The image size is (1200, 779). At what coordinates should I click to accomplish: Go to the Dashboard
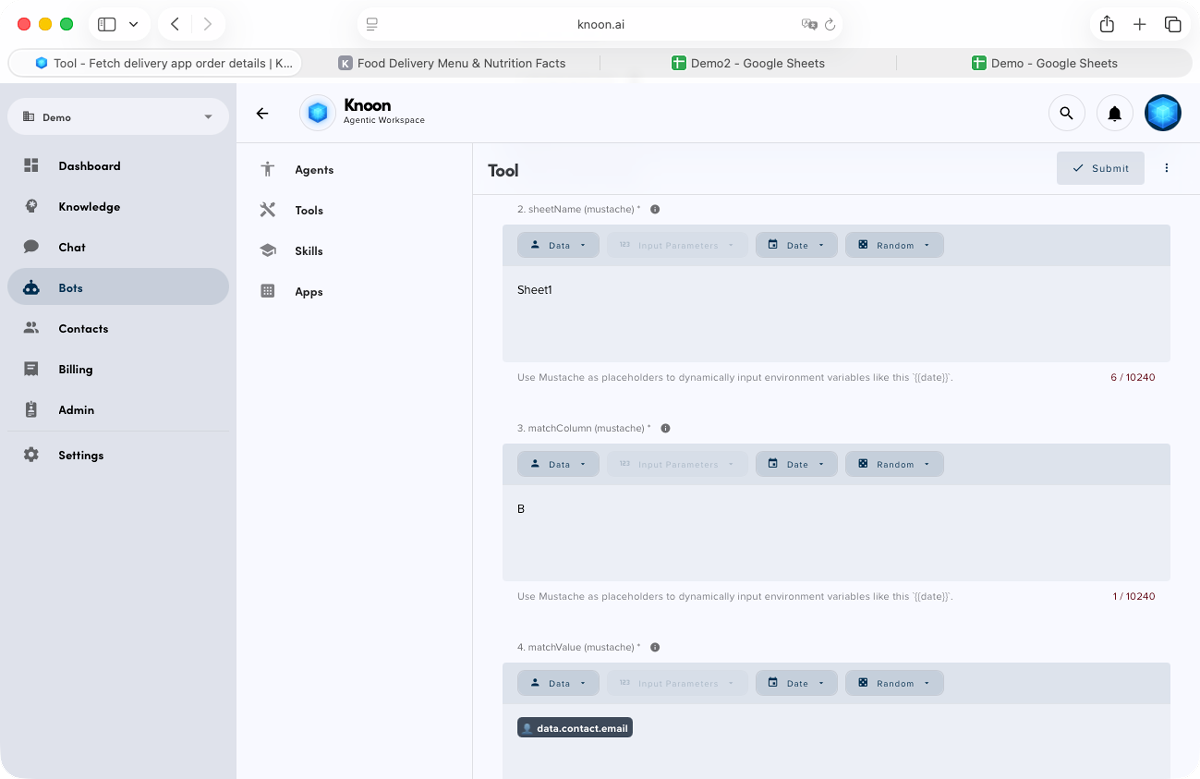pyautogui.click(x=89, y=165)
